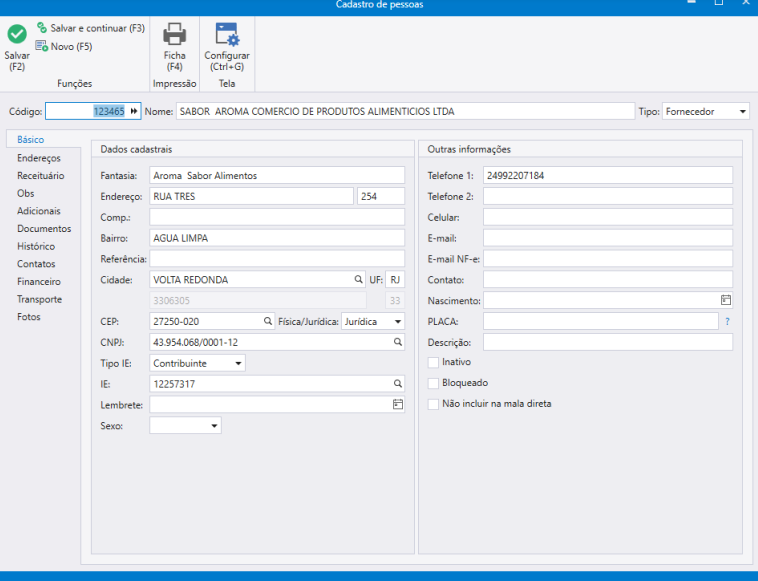Click the Bairro field AGUA LIMPA

tap(277, 238)
